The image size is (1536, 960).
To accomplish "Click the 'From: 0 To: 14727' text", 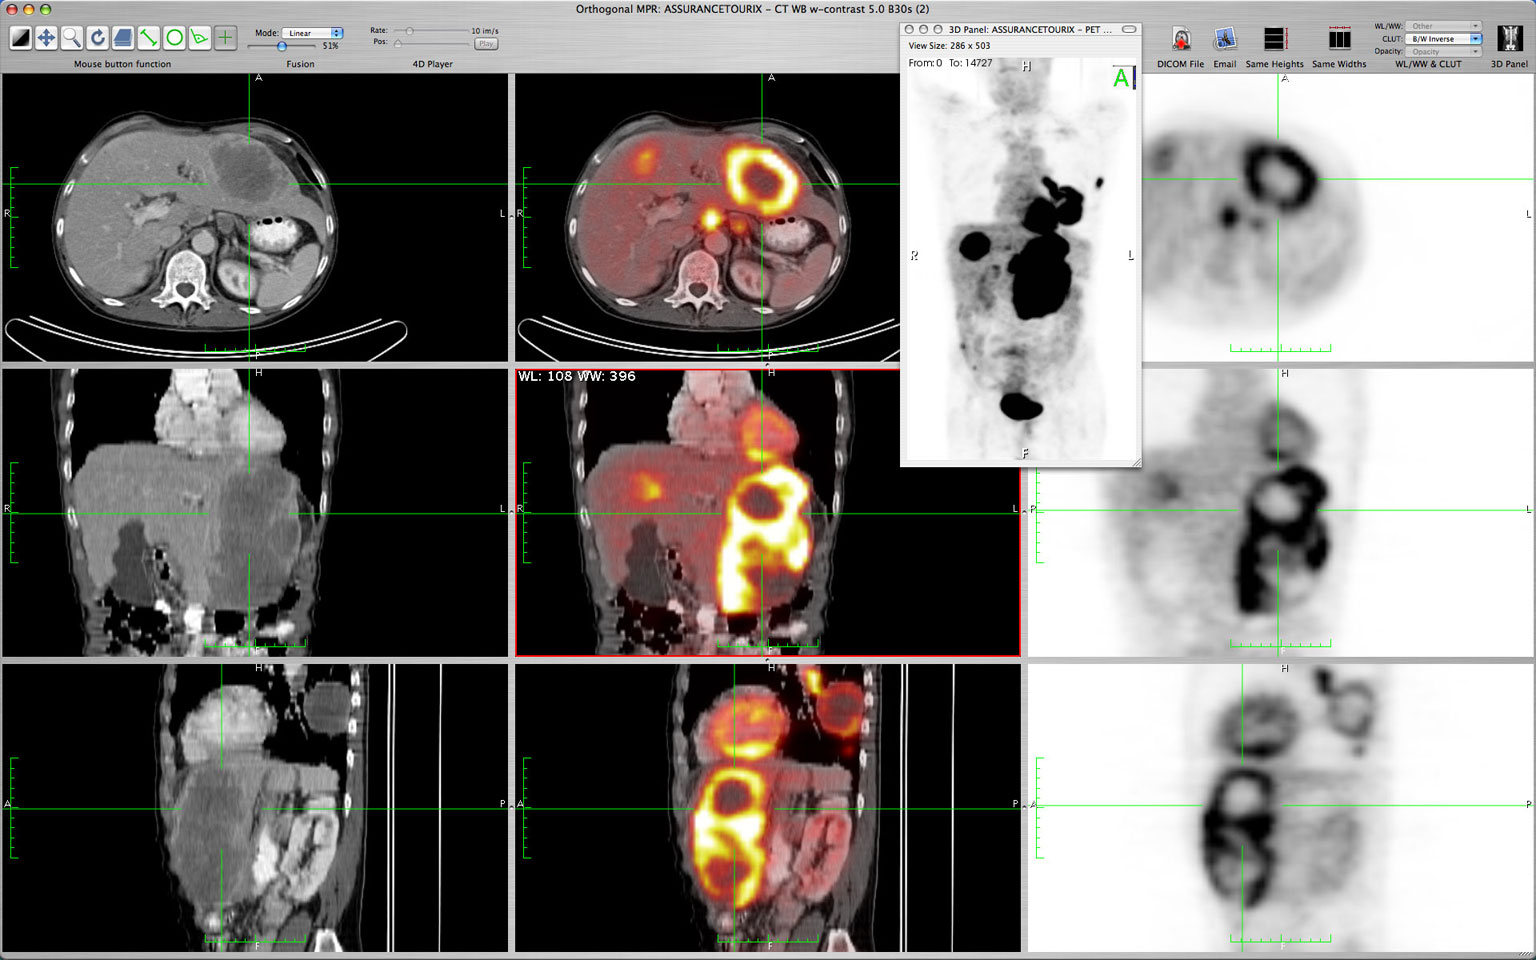I will coord(950,63).
